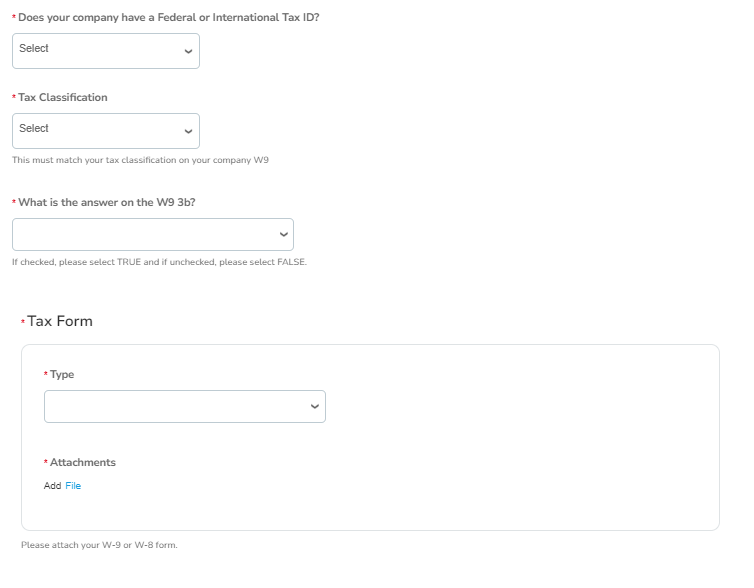
Task: Click the chevron arrow in the Tax Classification box
Action: (x=188, y=130)
